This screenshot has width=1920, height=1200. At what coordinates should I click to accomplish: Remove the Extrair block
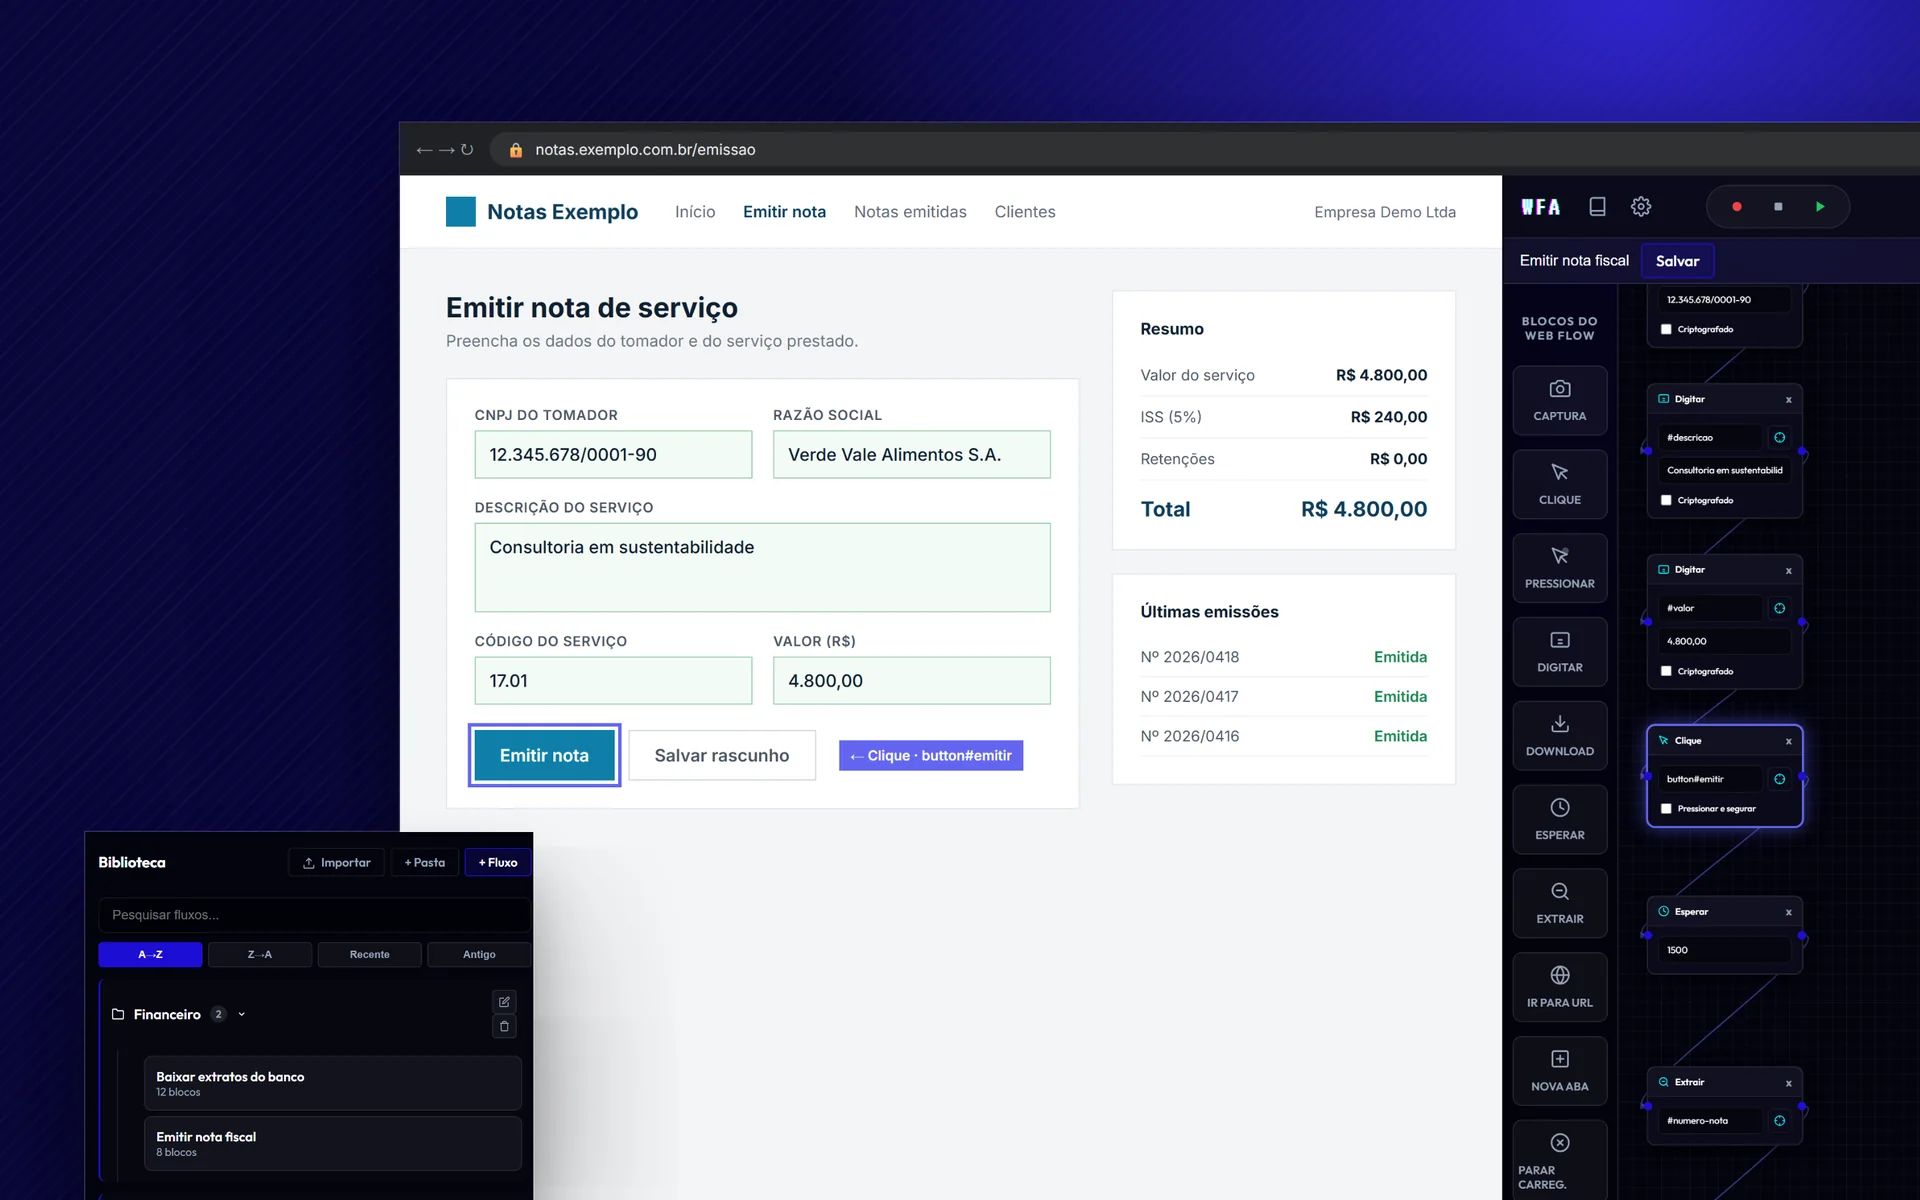pyautogui.click(x=1788, y=1084)
